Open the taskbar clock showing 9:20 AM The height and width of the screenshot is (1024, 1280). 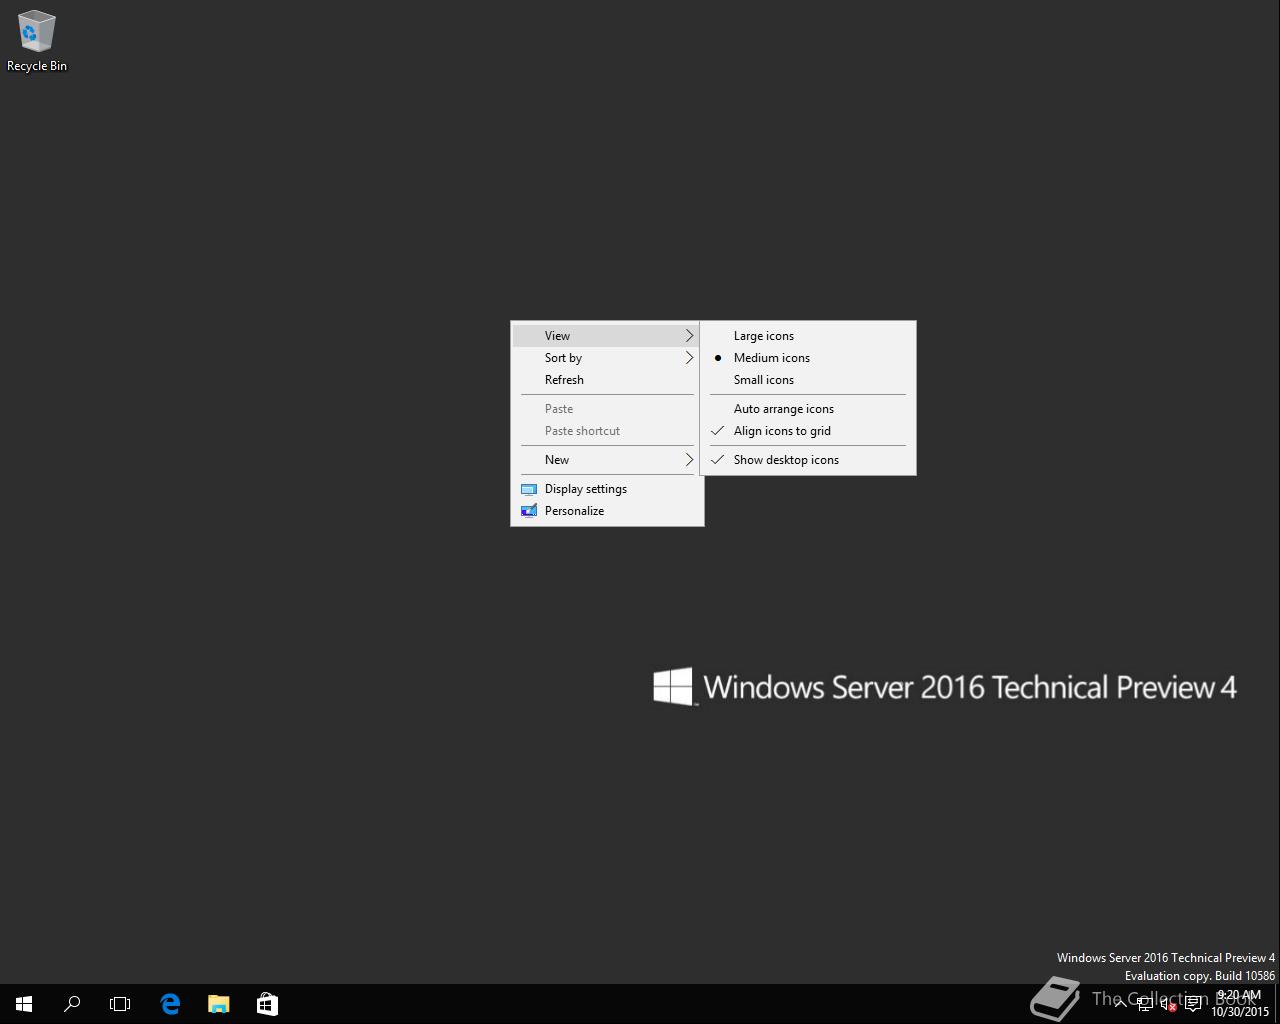click(x=1239, y=1004)
